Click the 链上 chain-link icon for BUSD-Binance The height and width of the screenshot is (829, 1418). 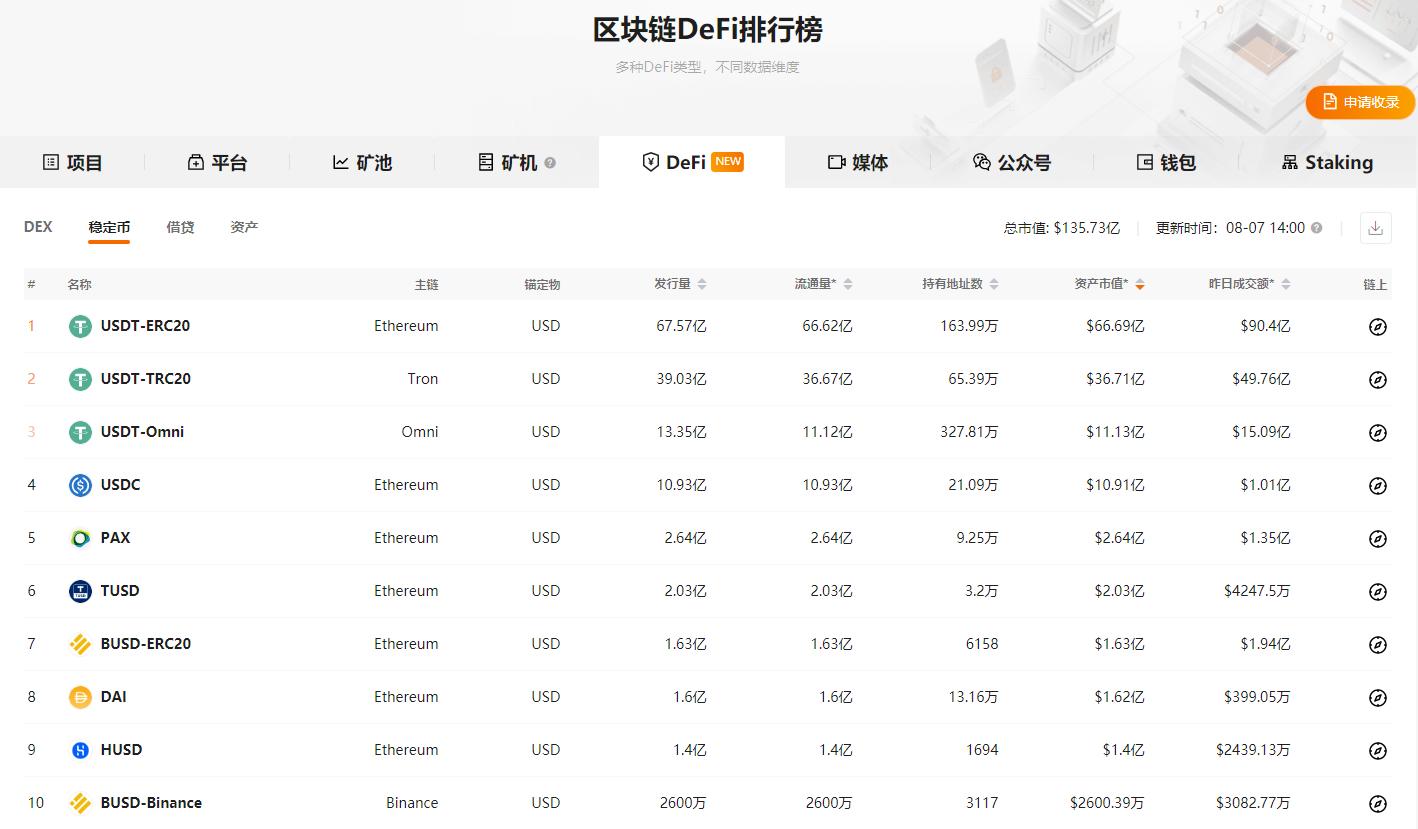coord(1378,802)
